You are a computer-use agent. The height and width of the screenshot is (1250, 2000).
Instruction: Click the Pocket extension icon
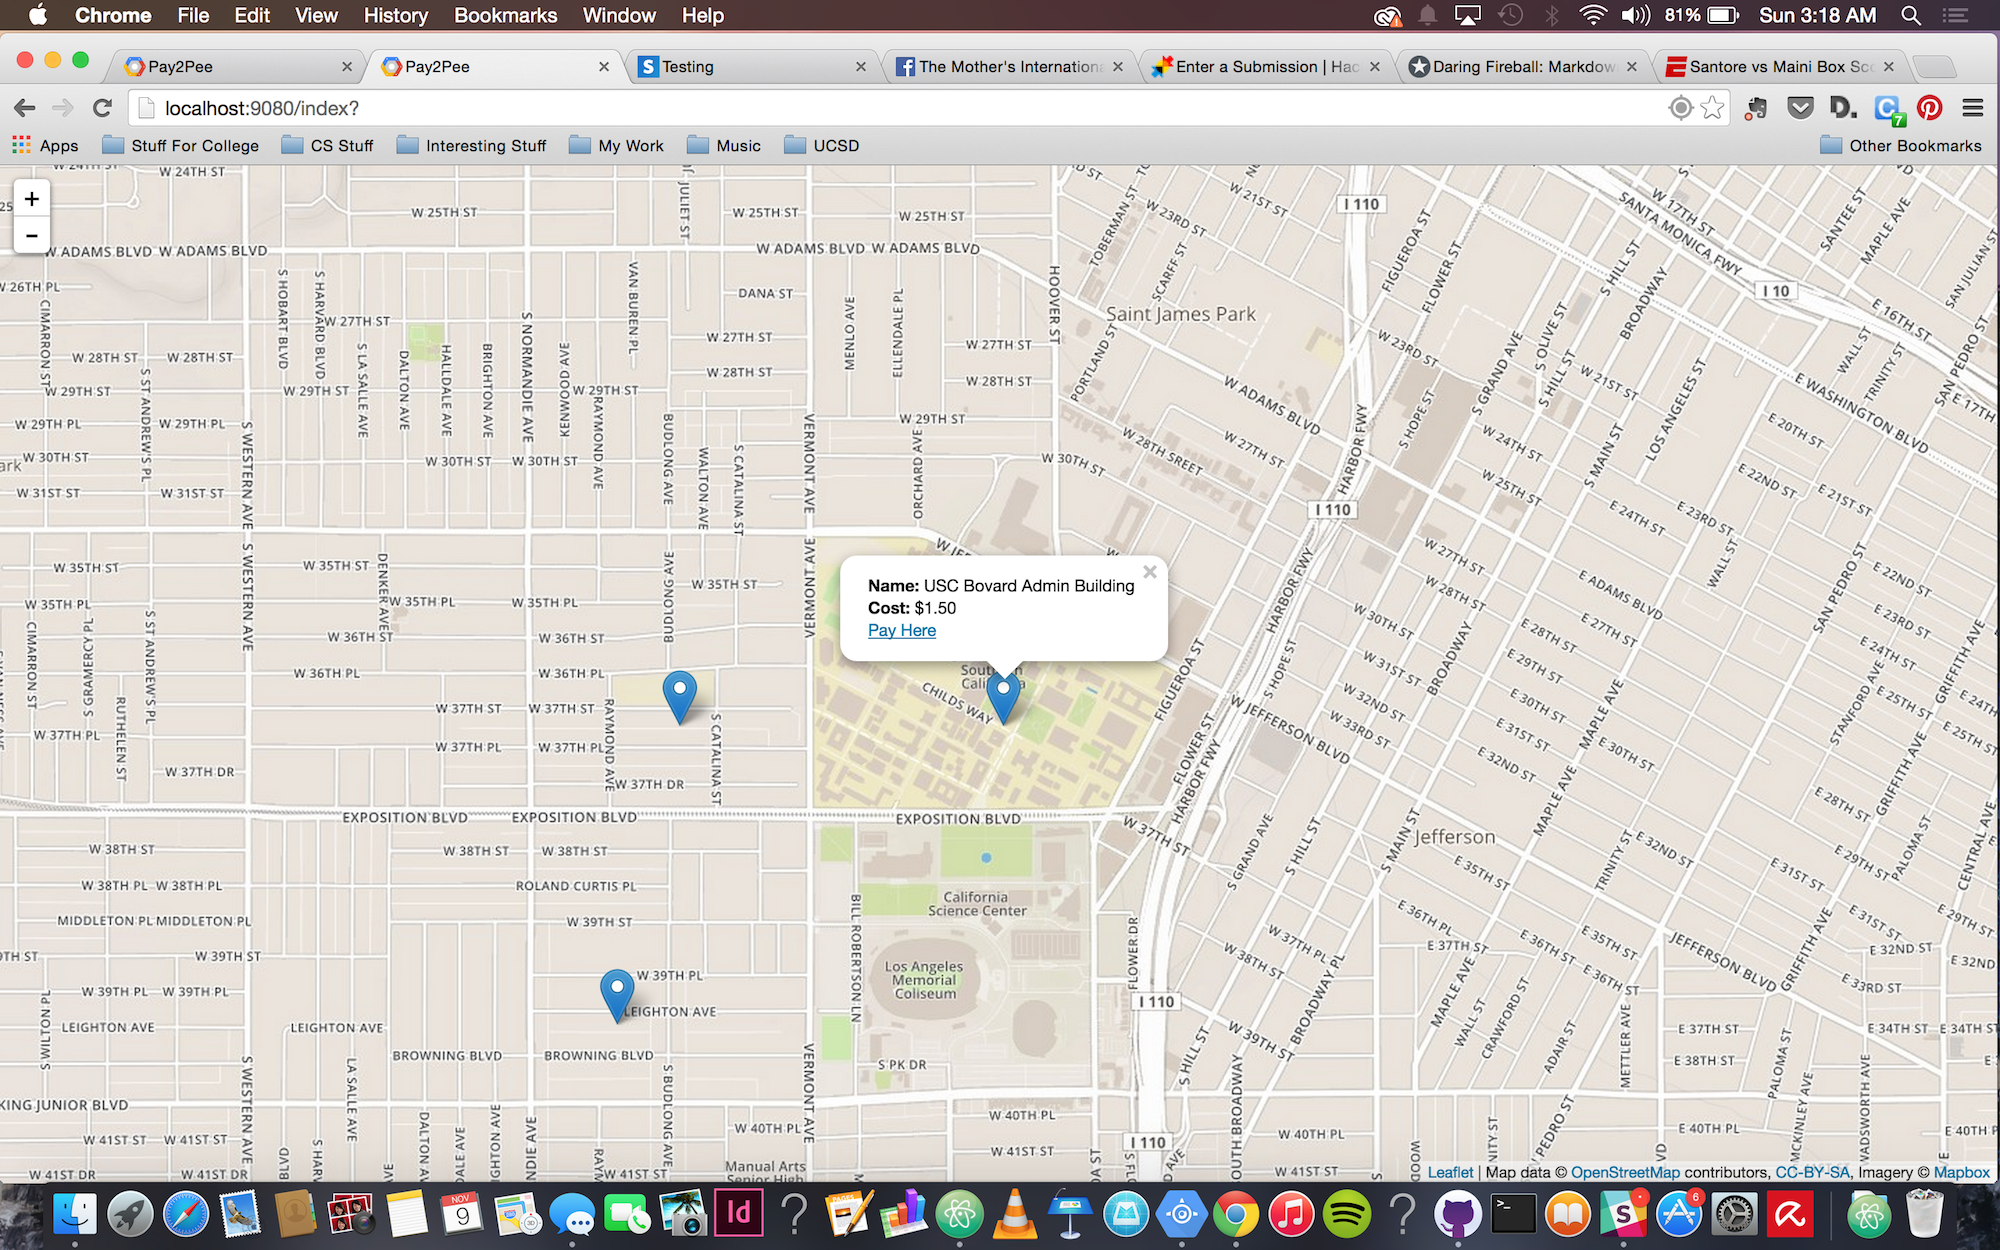point(1800,108)
